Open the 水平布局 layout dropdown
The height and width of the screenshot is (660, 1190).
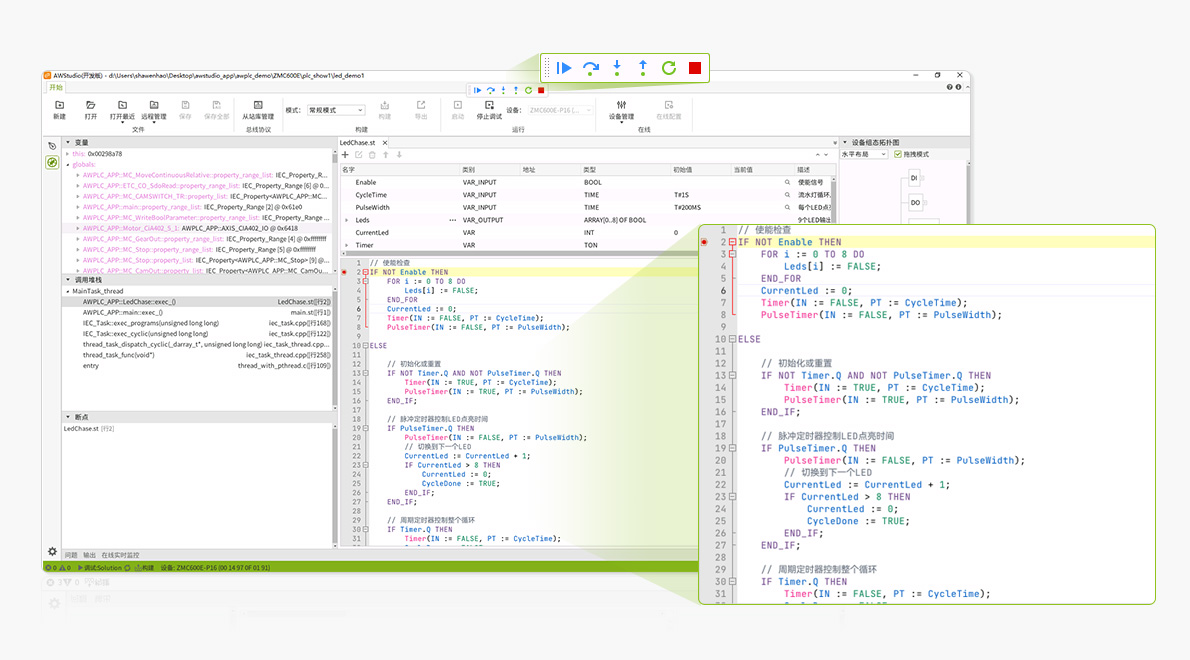pyautogui.click(x=864, y=155)
